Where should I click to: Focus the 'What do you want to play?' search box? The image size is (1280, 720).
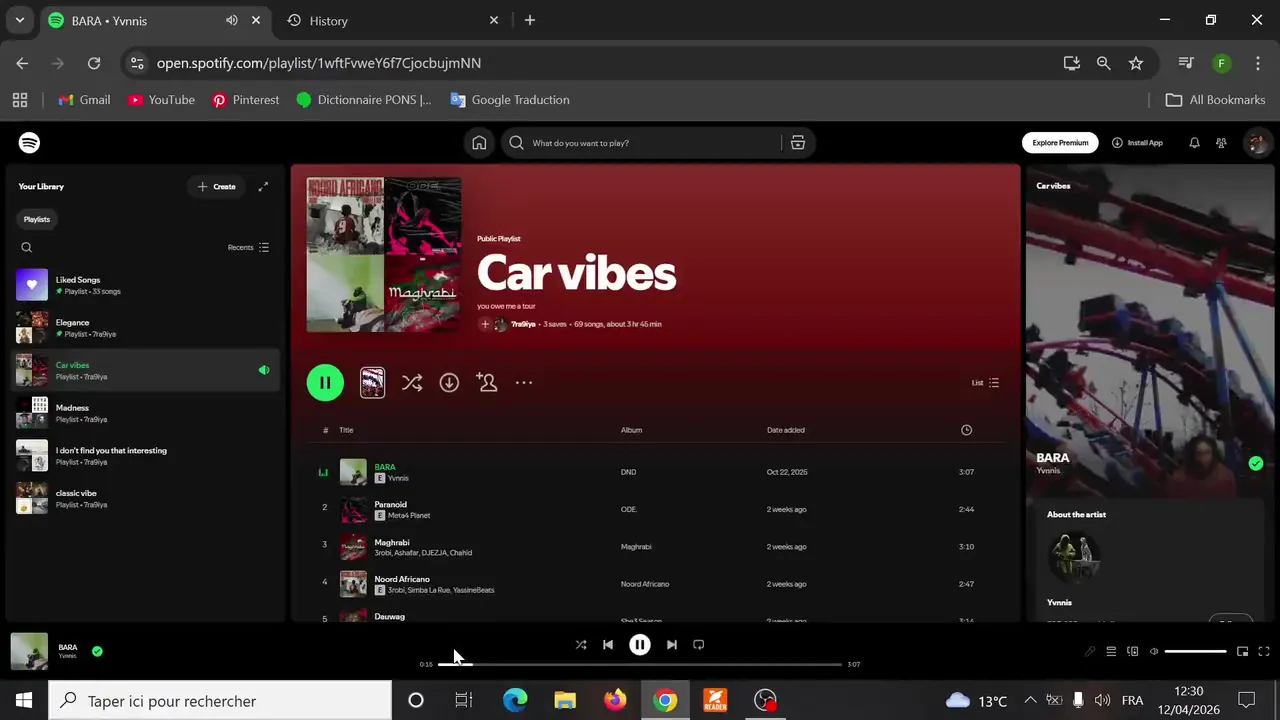point(640,143)
